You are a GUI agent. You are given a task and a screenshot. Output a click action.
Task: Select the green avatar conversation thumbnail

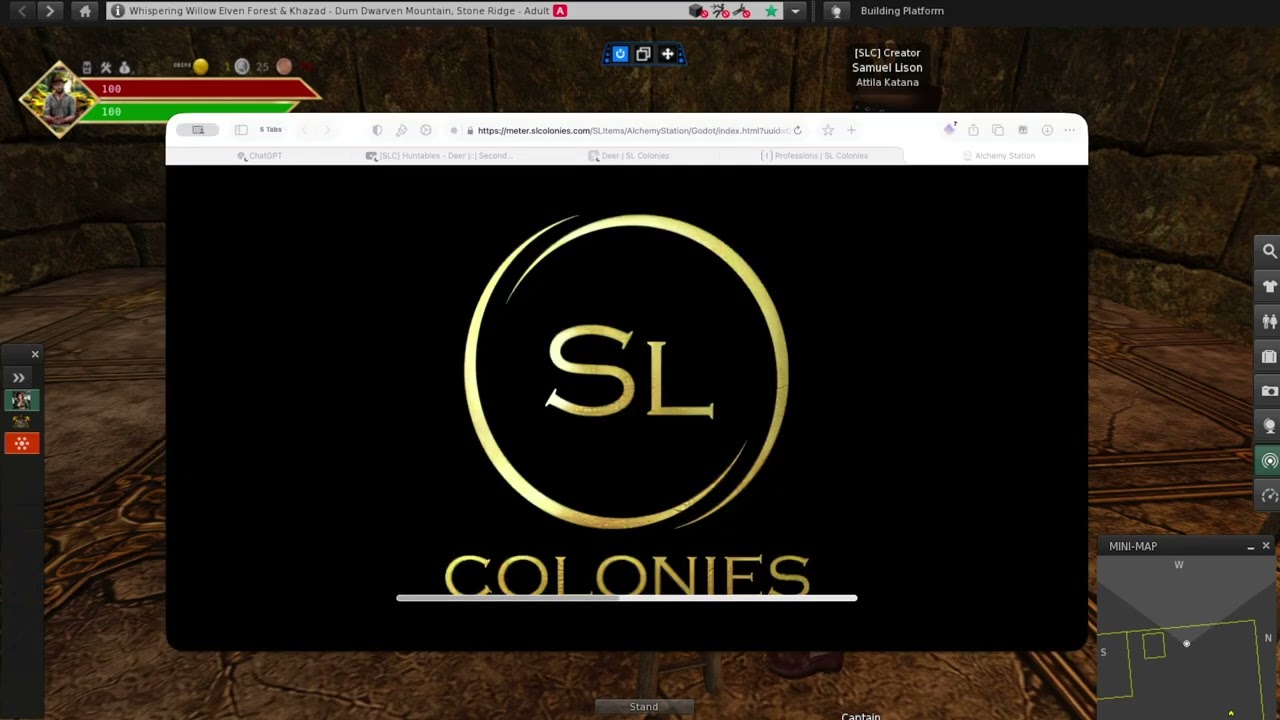(x=21, y=400)
